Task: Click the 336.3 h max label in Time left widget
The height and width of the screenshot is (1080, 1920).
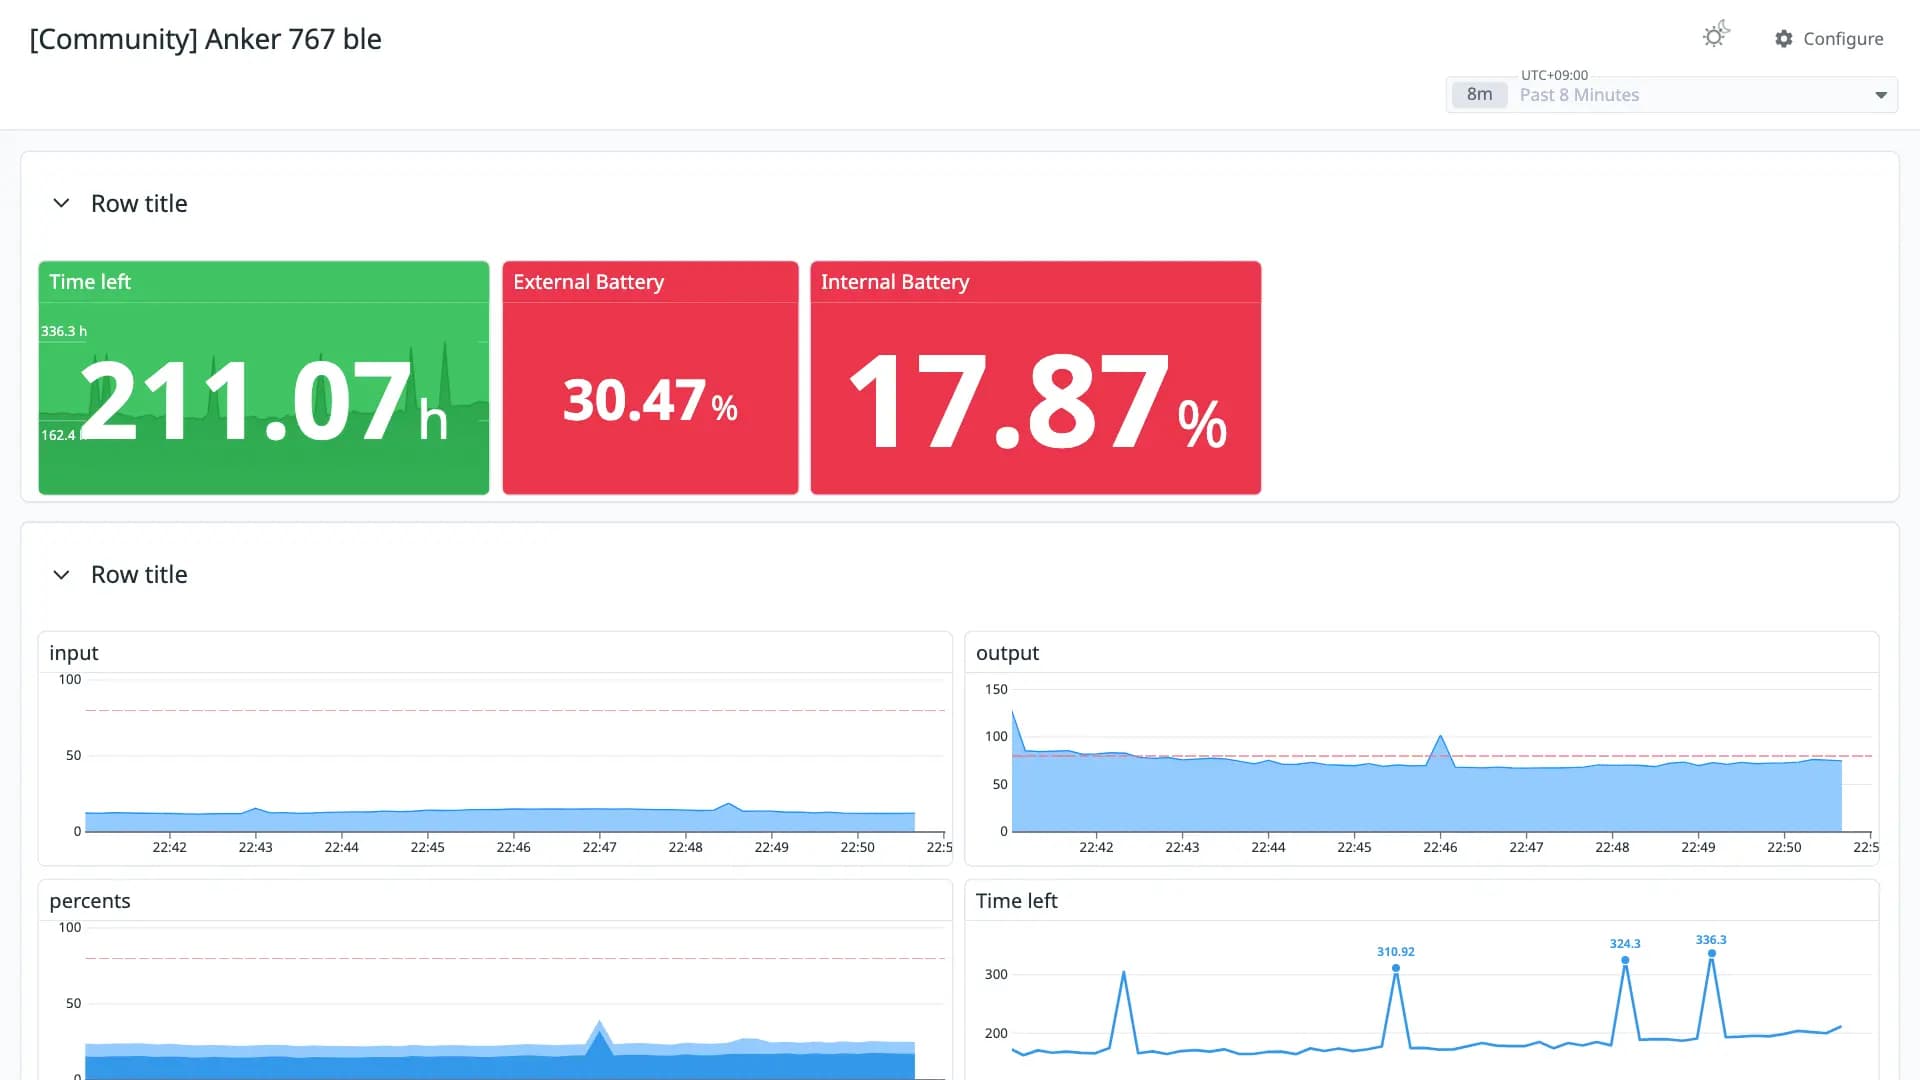Action: coord(64,331)
